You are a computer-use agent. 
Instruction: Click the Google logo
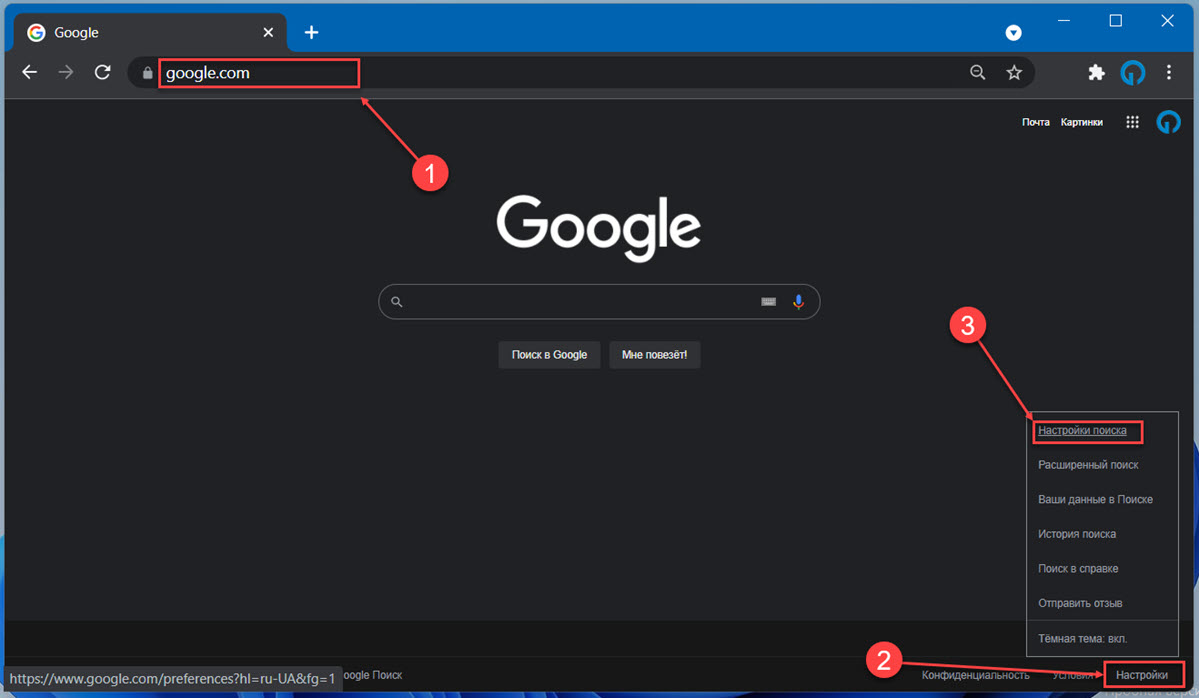click(x=599, y=227)
